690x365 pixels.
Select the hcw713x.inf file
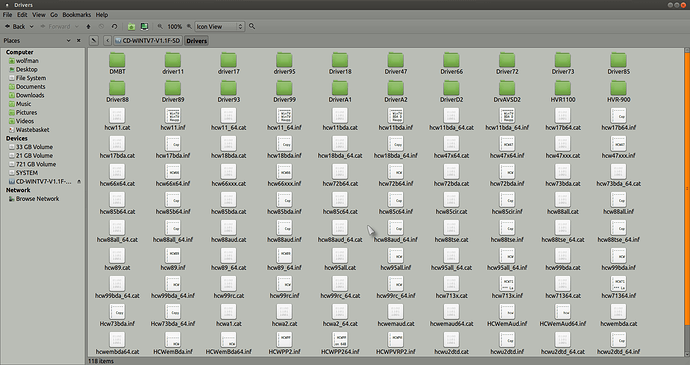click(x=507, y=288)
